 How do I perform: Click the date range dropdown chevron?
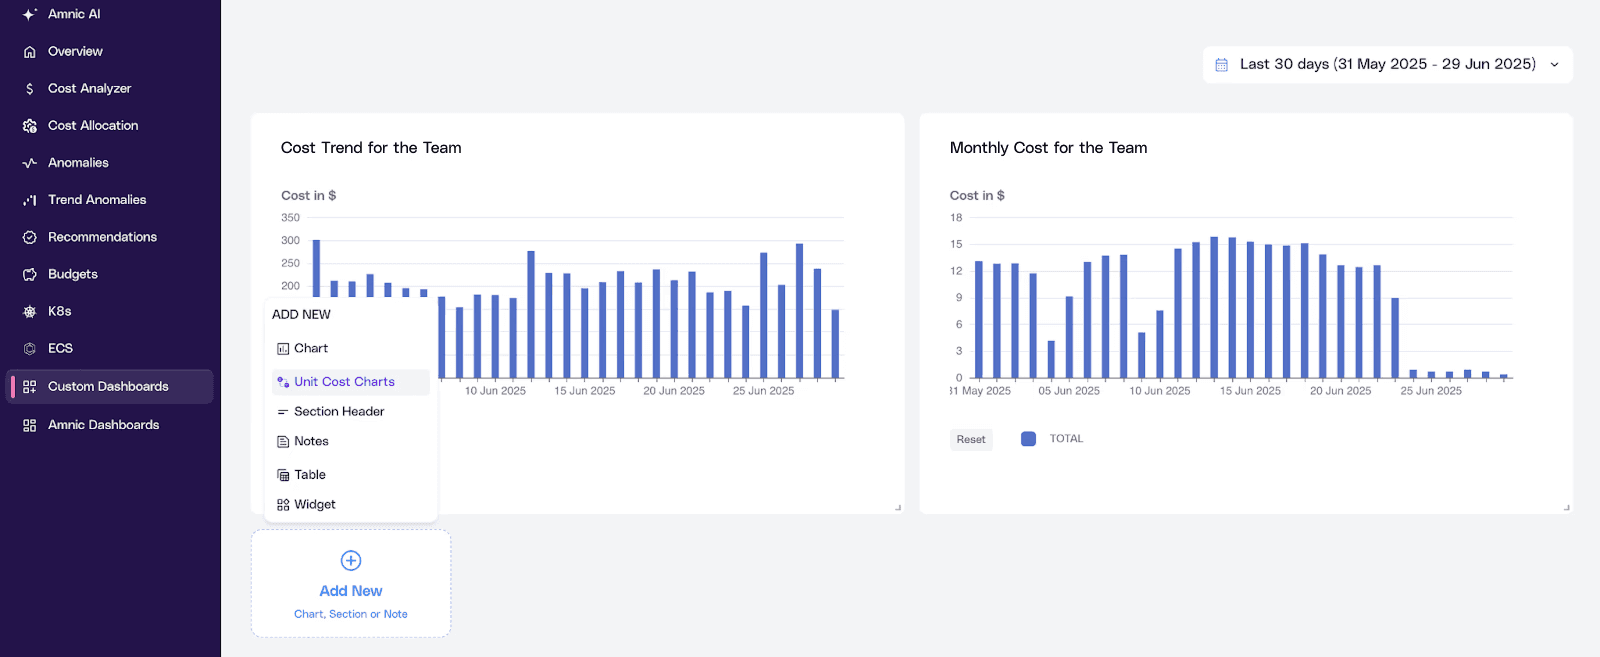1554,65
